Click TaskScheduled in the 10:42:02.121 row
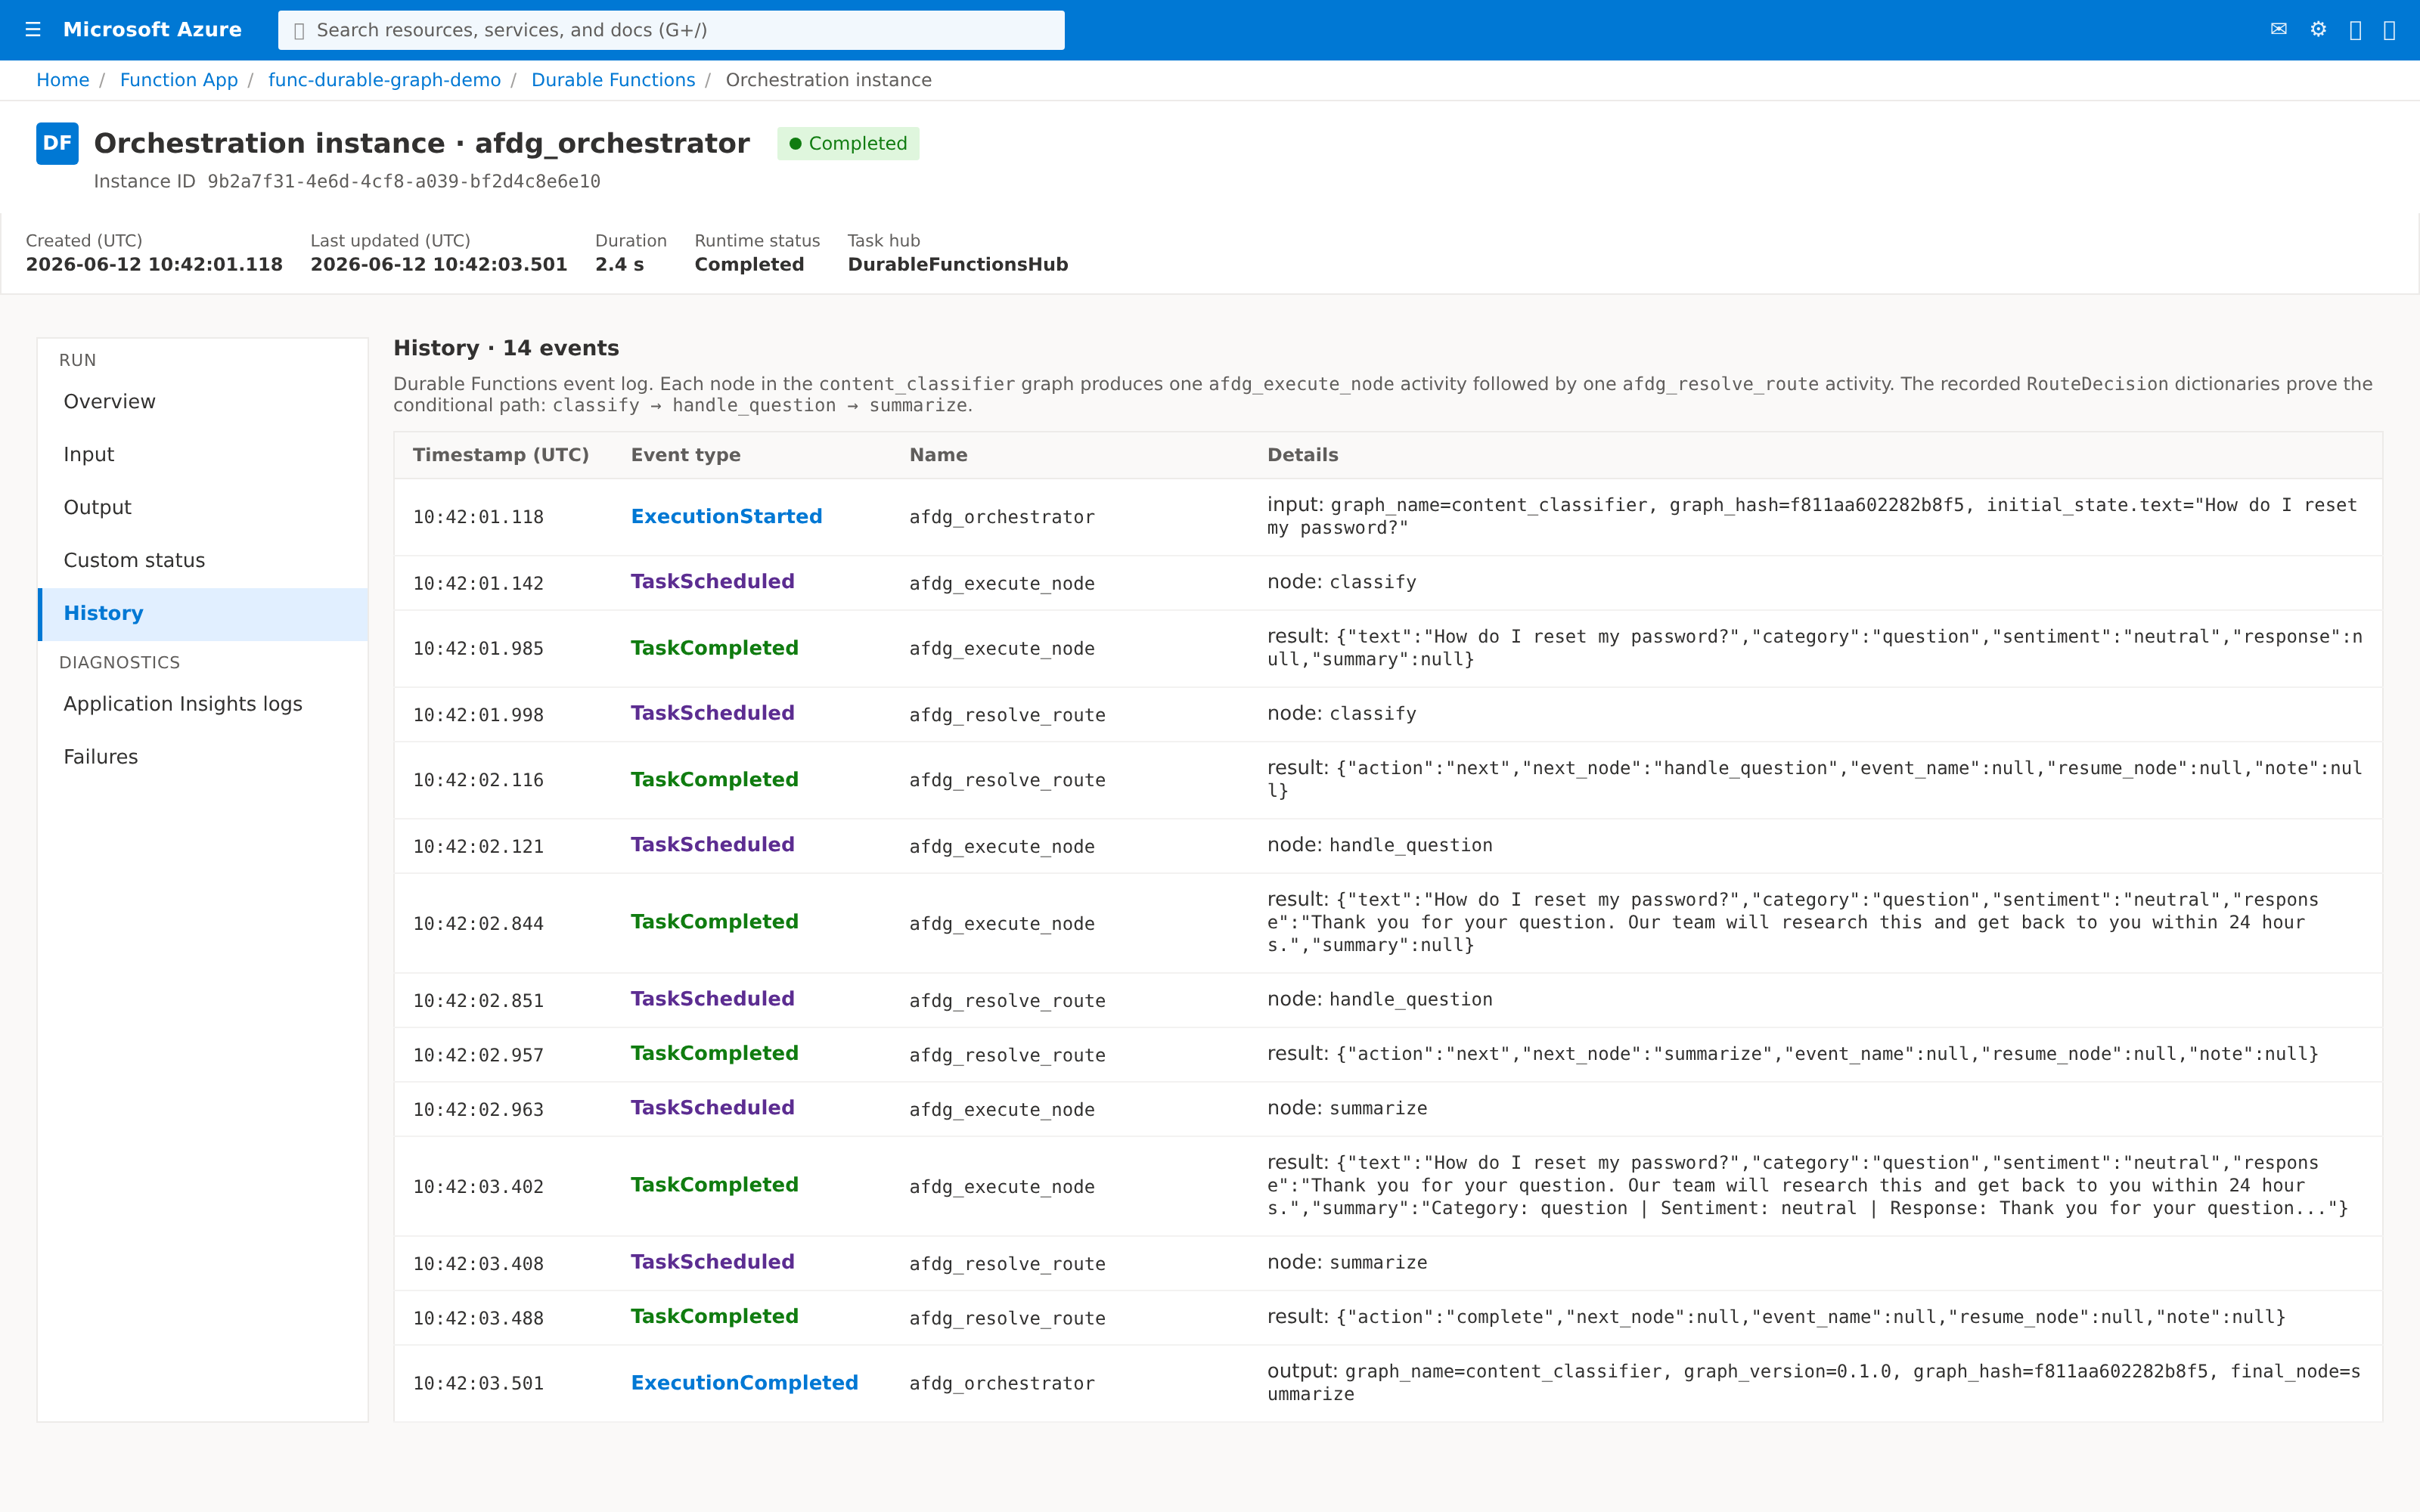The image size is (2420, 1512). tap(712, 845)
